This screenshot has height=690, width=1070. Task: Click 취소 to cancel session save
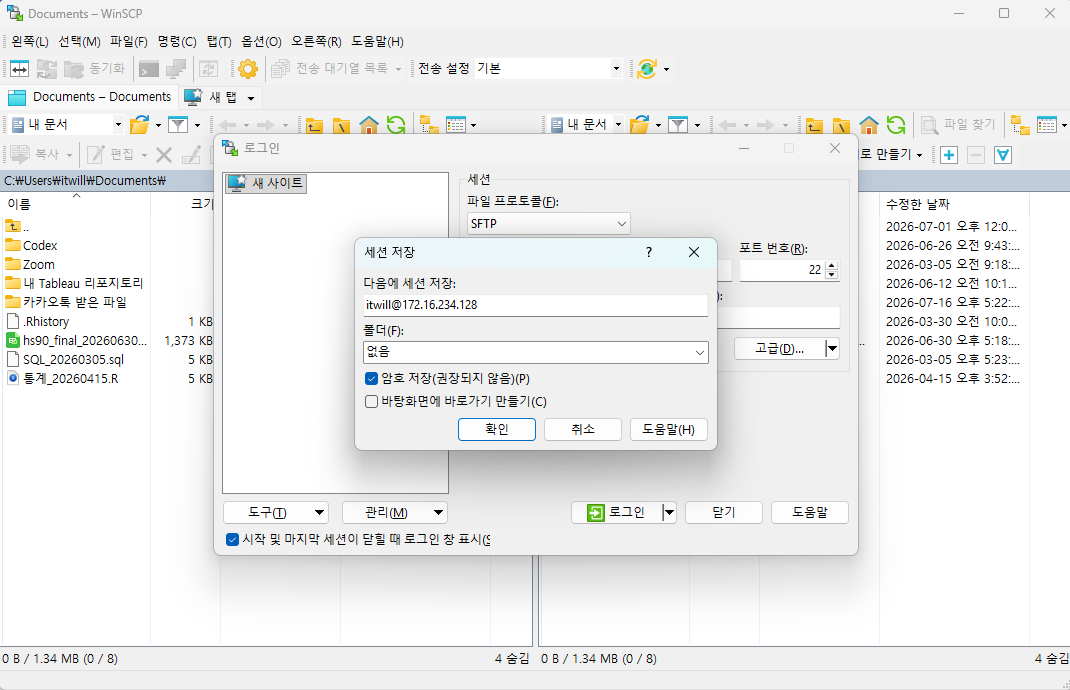pyautogui.click(x=583, y=429)
